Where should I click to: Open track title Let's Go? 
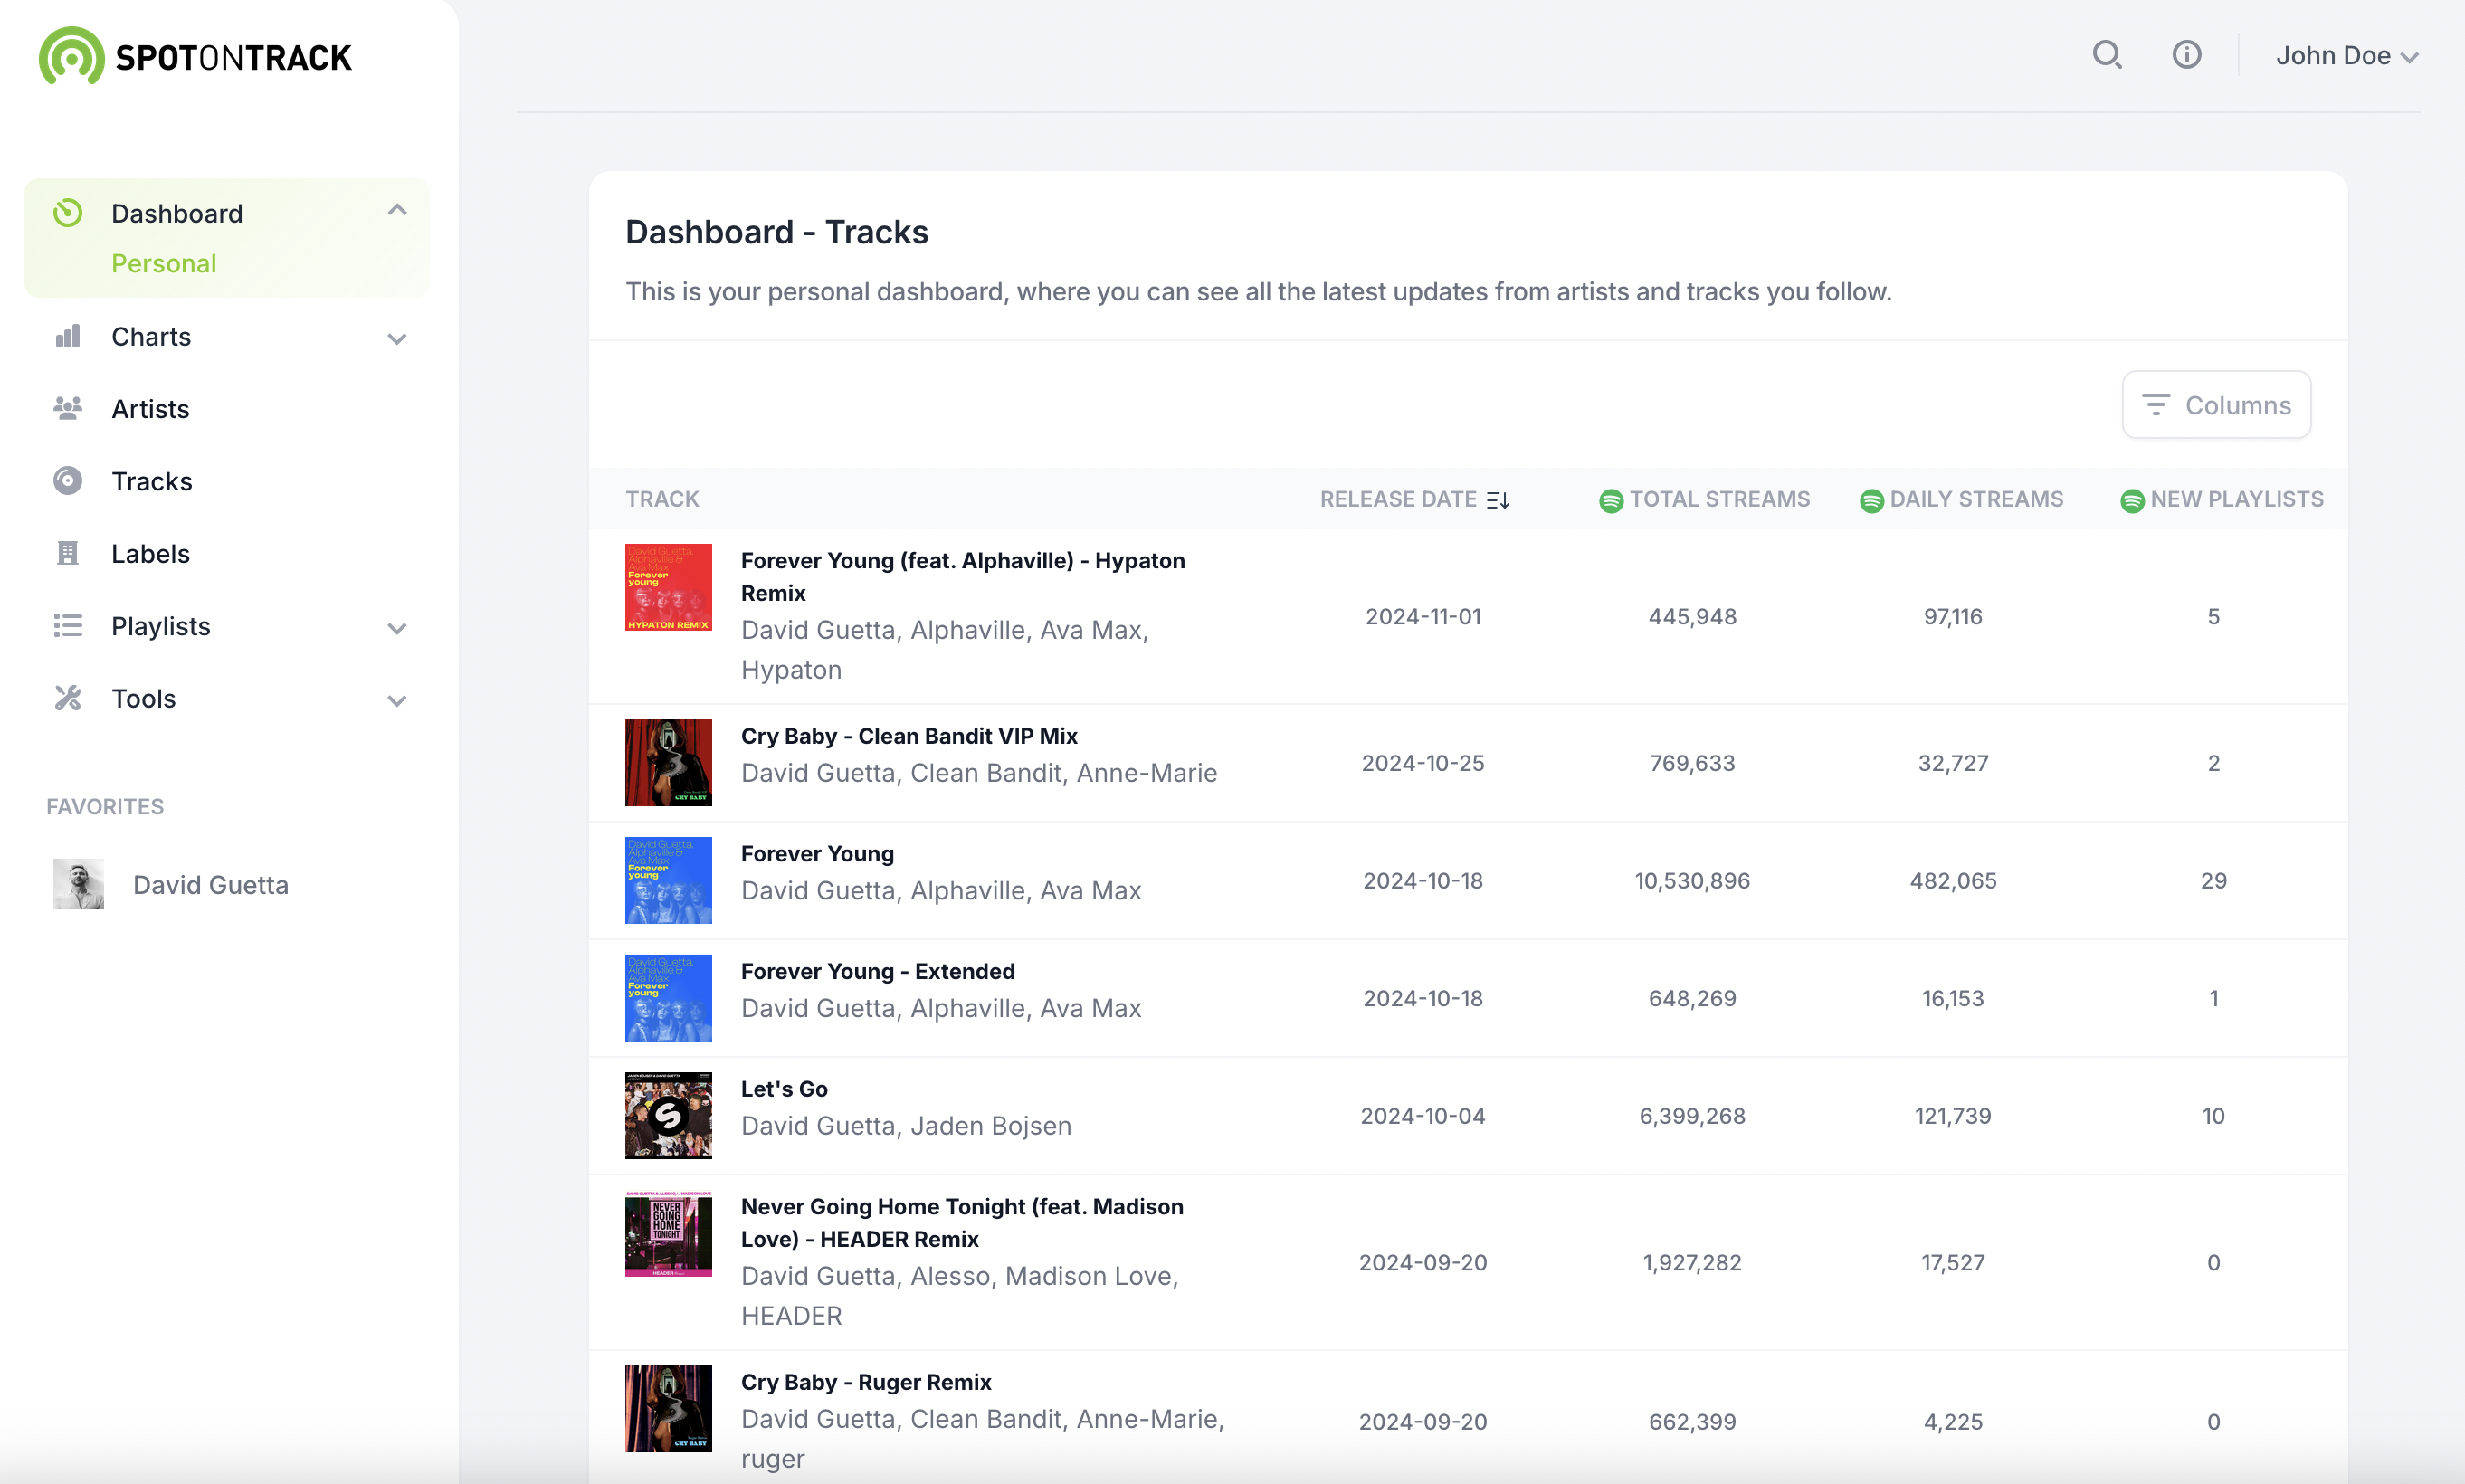click(784, 1089)
